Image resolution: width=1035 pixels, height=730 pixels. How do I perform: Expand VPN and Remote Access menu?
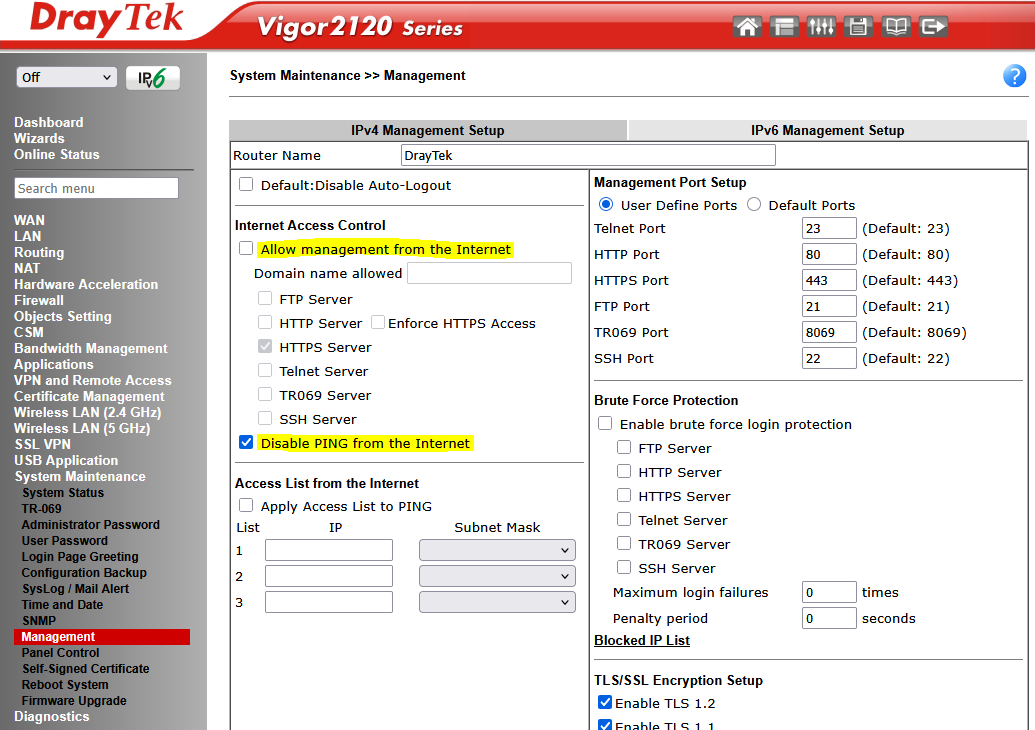click(92, 380)
